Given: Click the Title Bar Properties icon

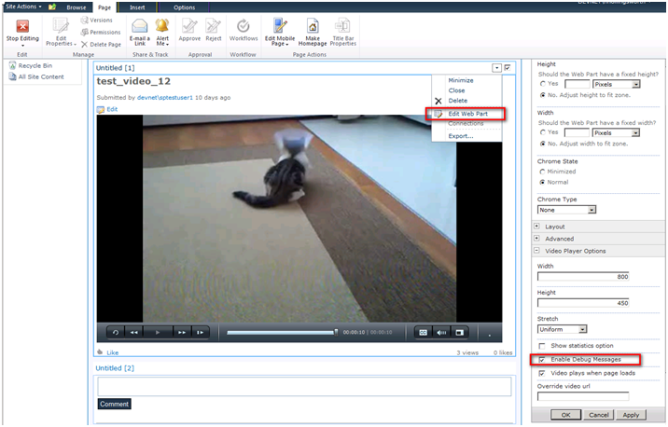Looking at the screenshot, I should pyautogui.click(x=343, y=27).
